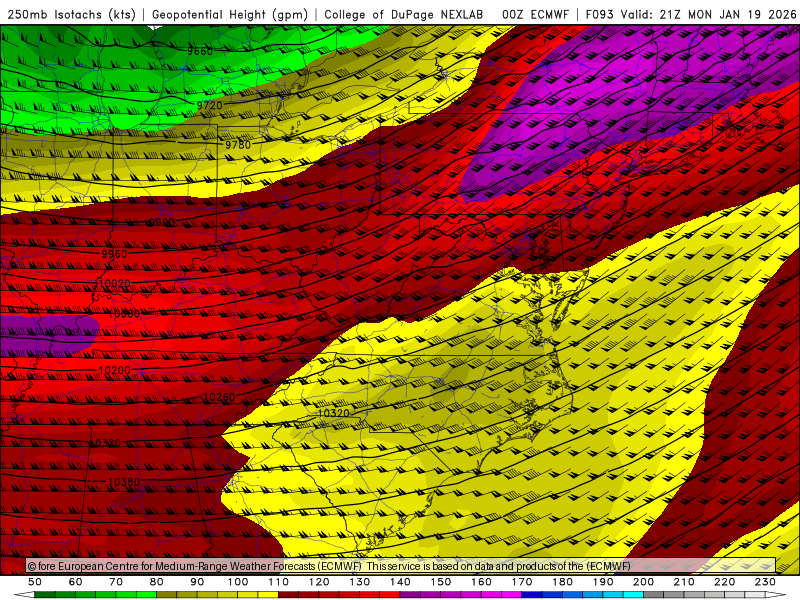Image resolution: width=800 pixels, height=600 pixels.
Task: Click 'College of DuPage NEXLAB' in header
Action: click(404, 14)
